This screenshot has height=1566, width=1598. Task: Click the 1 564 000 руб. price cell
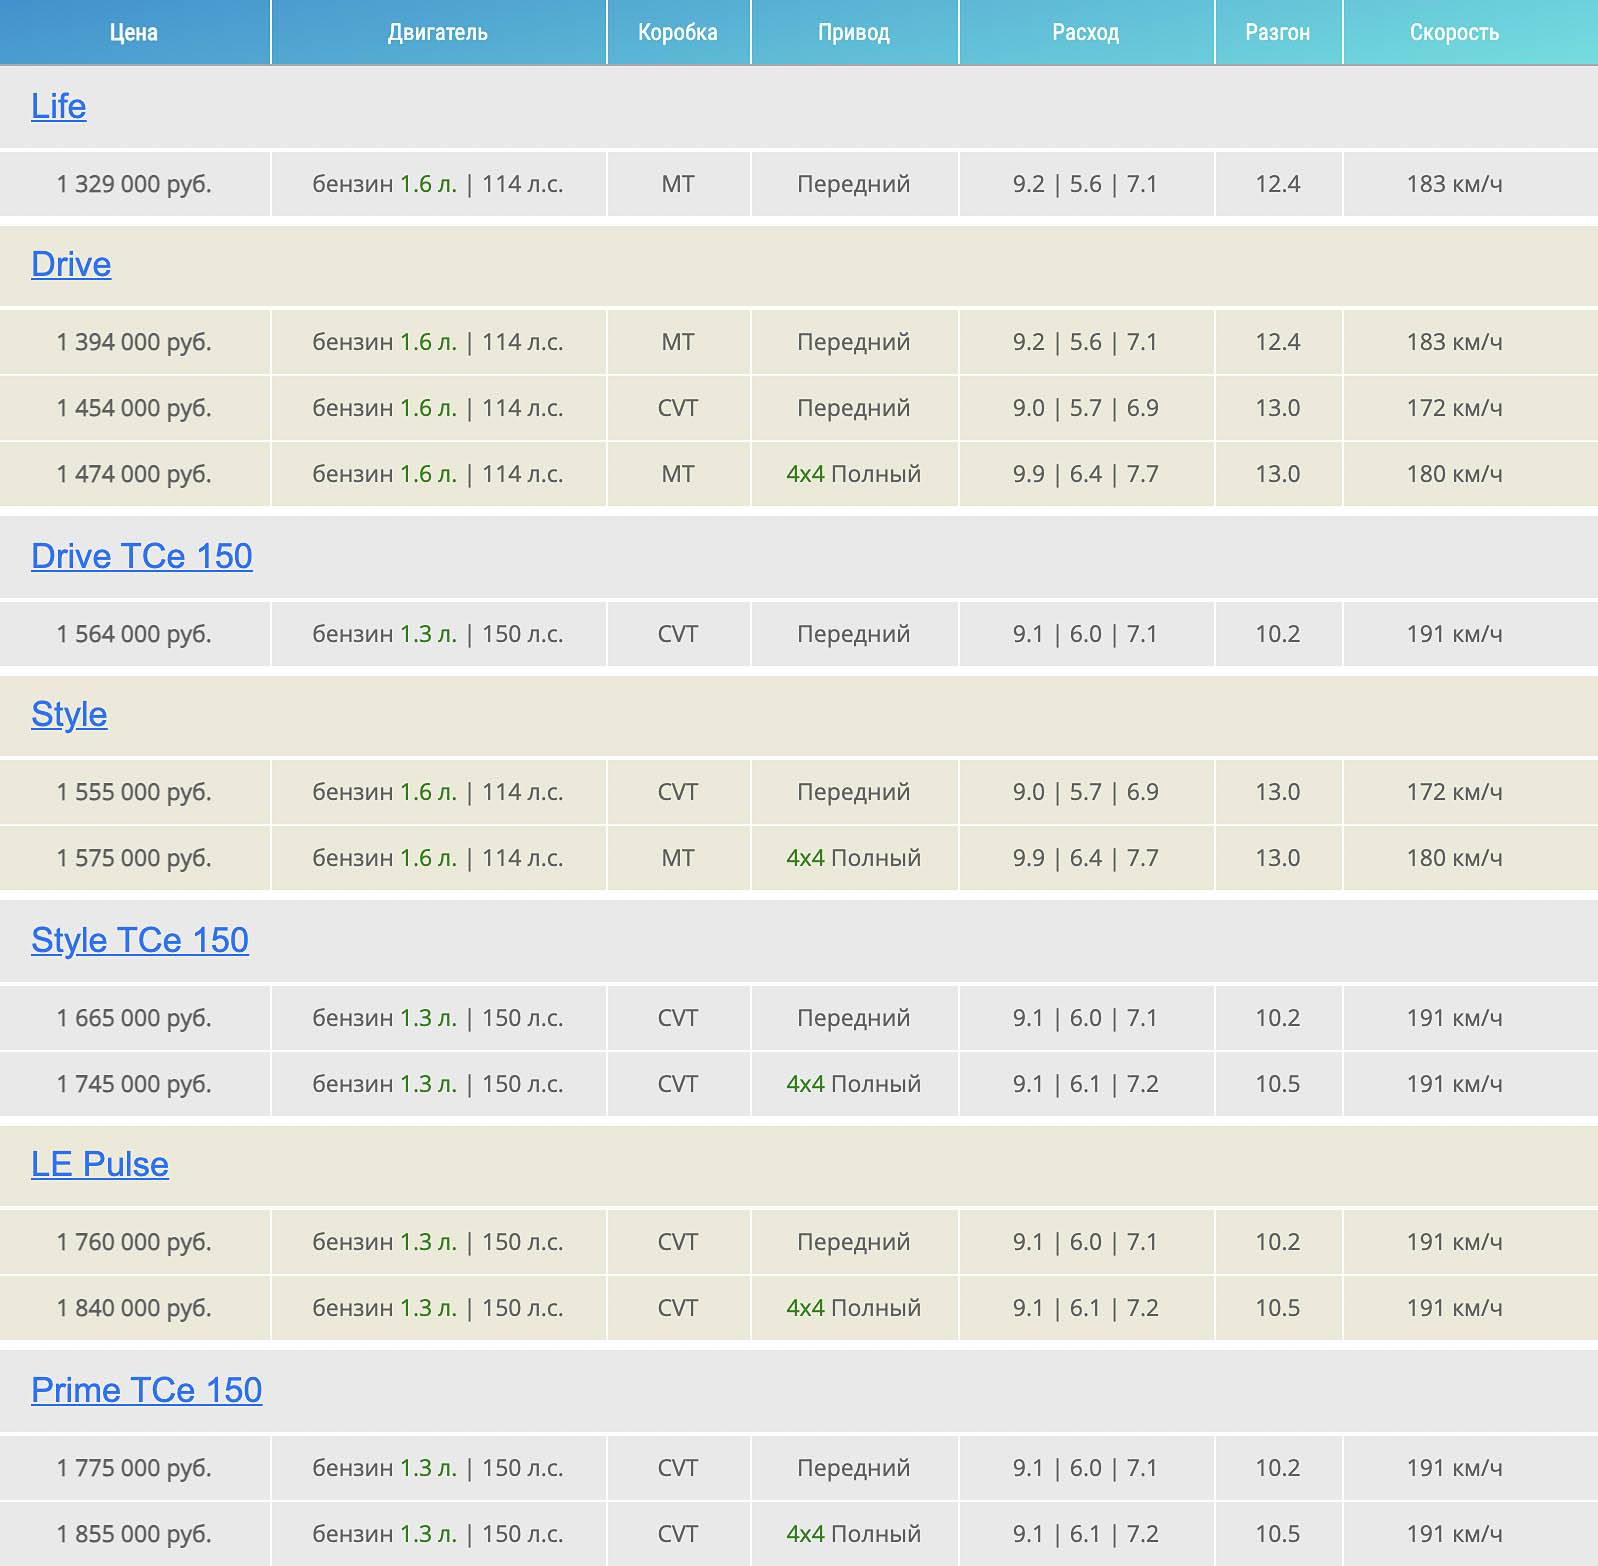click(x=134, y=634)
